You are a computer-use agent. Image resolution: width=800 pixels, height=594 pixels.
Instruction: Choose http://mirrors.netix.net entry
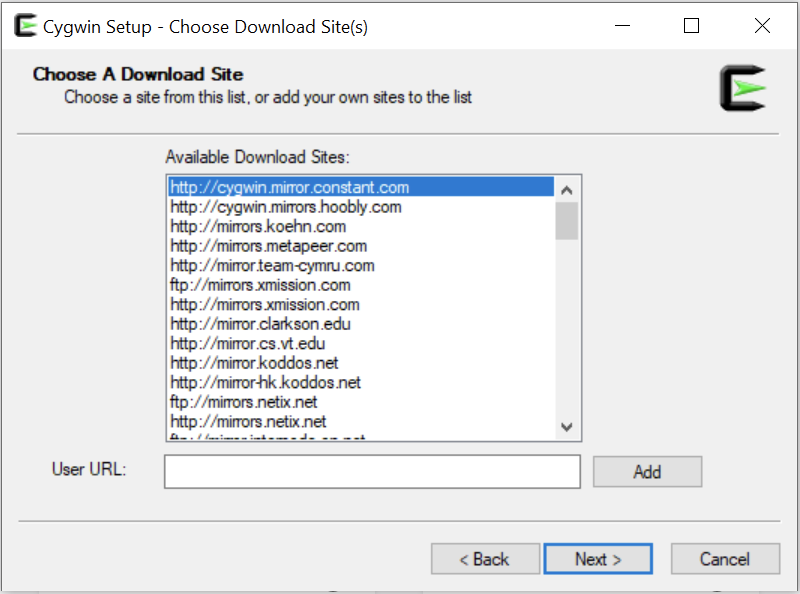pos(361,422)
